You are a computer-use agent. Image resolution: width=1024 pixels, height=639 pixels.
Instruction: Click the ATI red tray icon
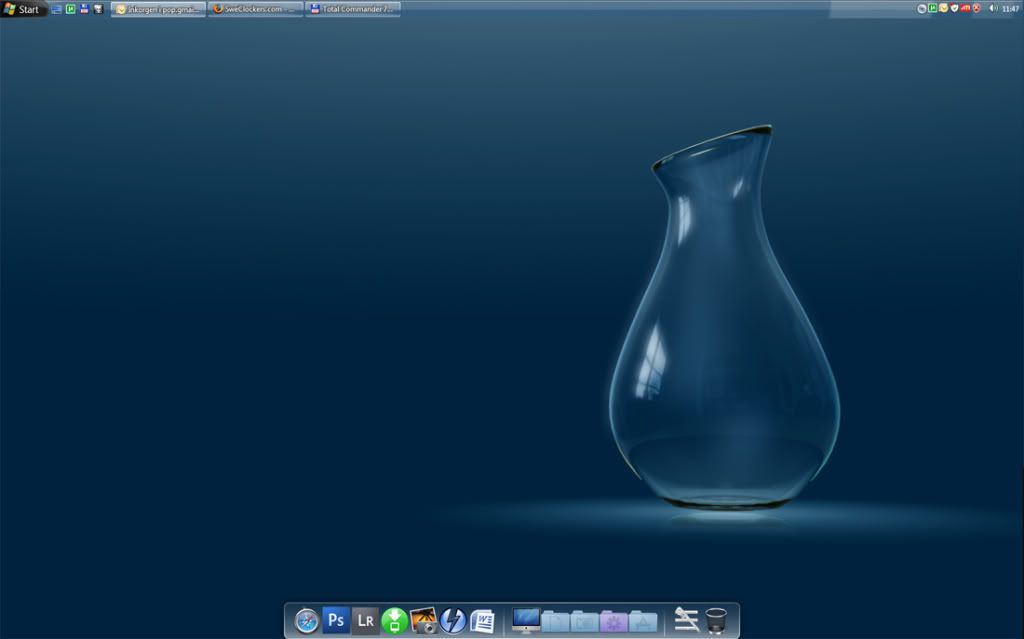click(965, 8)
